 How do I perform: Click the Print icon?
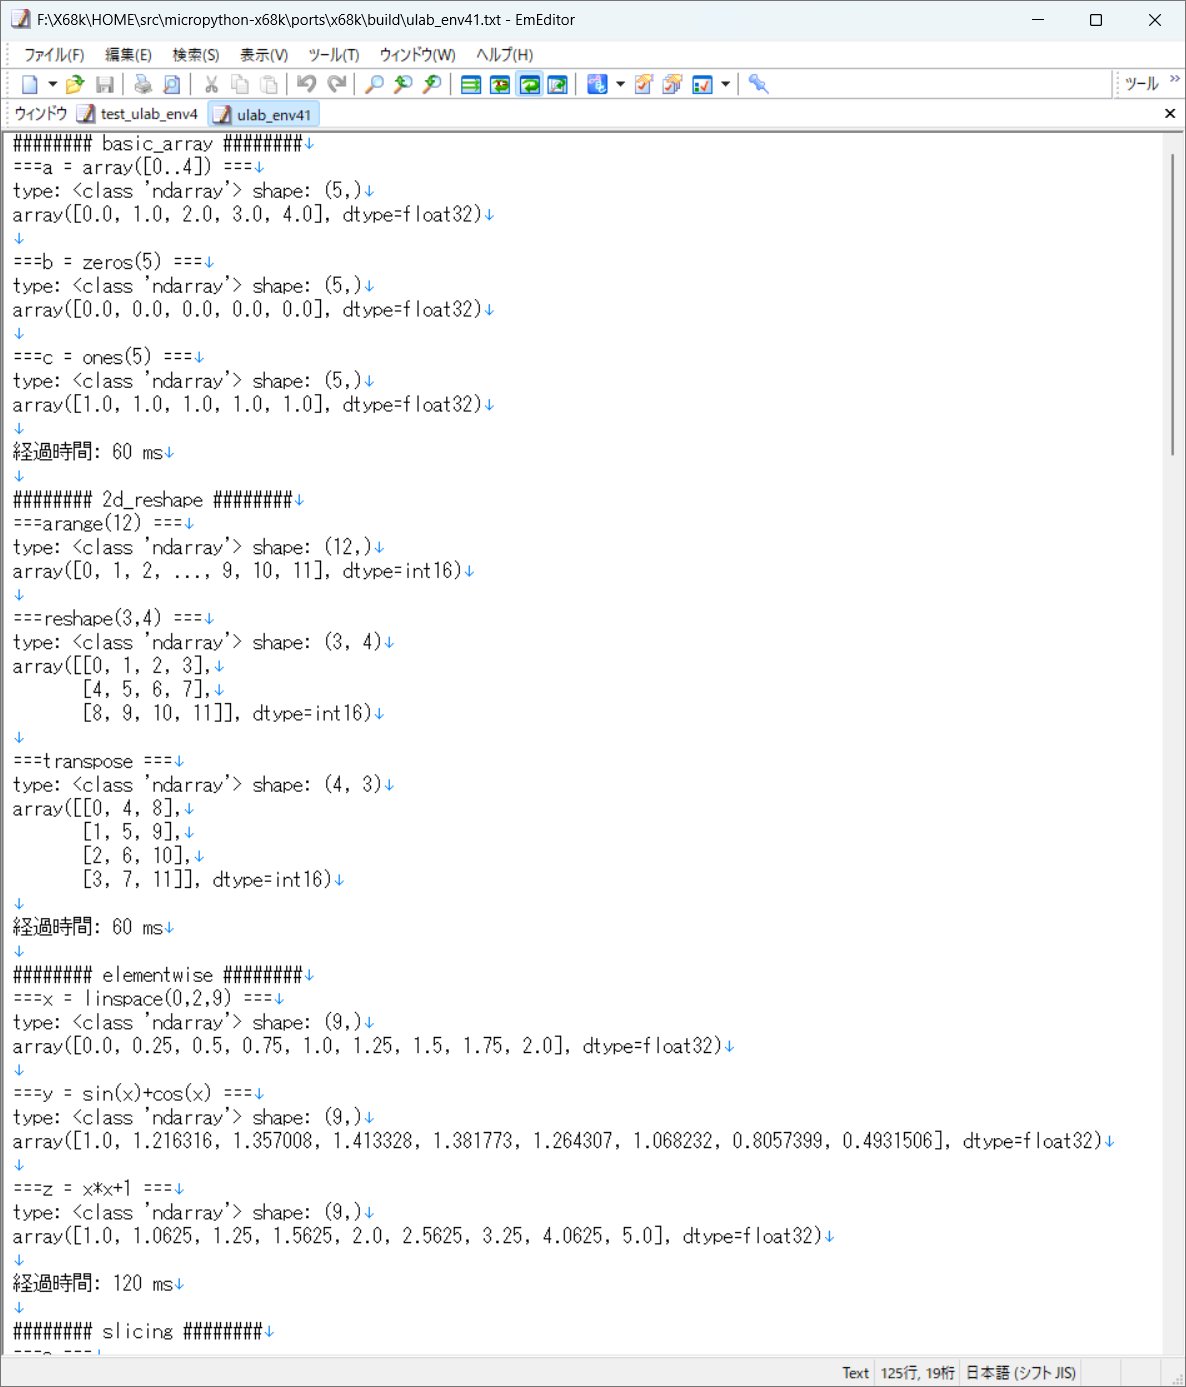[143, 85]
